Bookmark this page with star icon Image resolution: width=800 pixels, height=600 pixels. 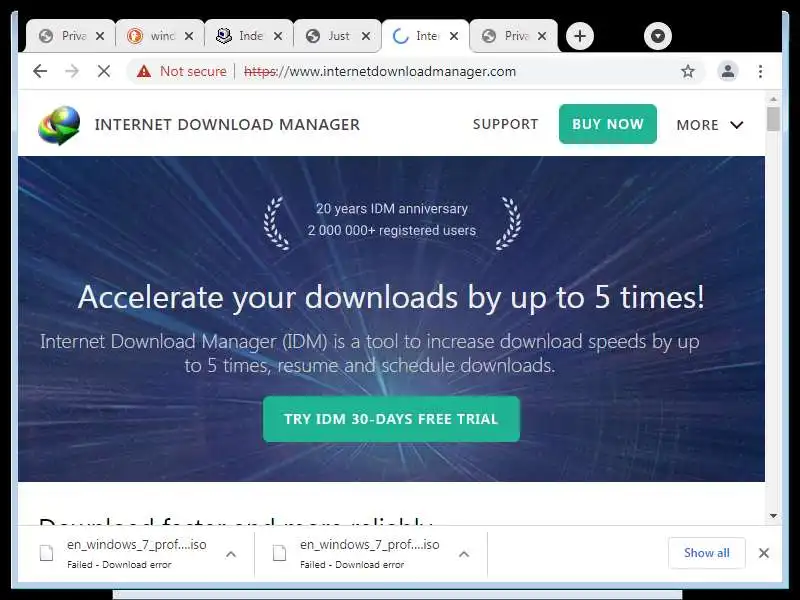pos(688,71)
